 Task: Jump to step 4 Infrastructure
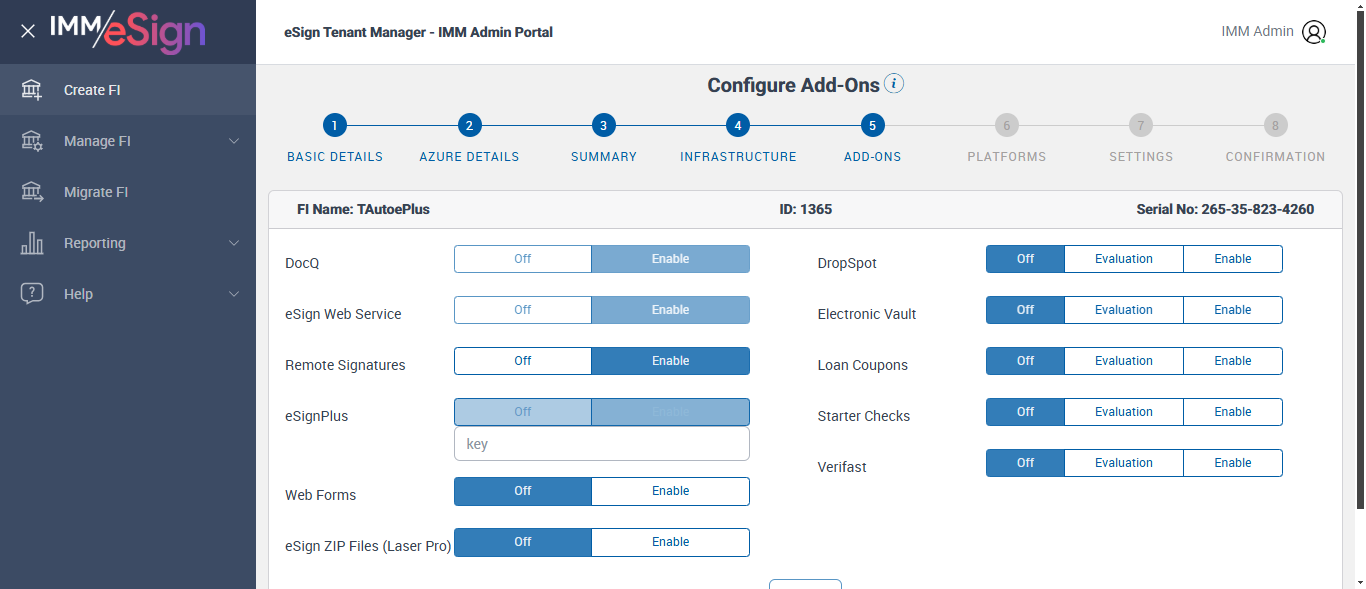[738, 126]
